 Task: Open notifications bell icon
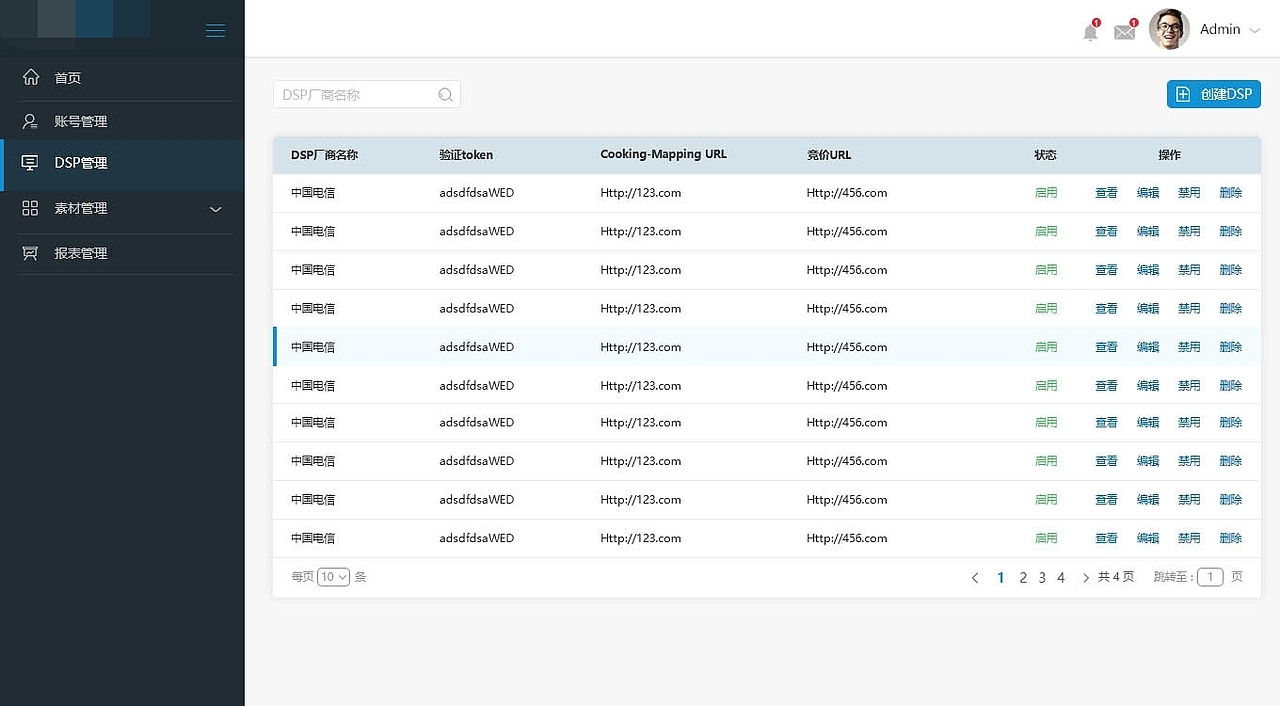(1090, 32)
